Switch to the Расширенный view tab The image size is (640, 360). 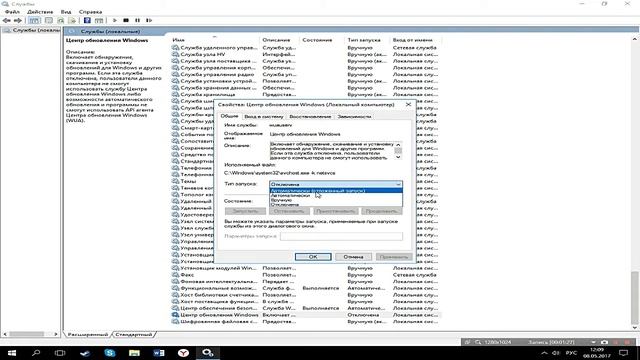click(x=88, y=334)
